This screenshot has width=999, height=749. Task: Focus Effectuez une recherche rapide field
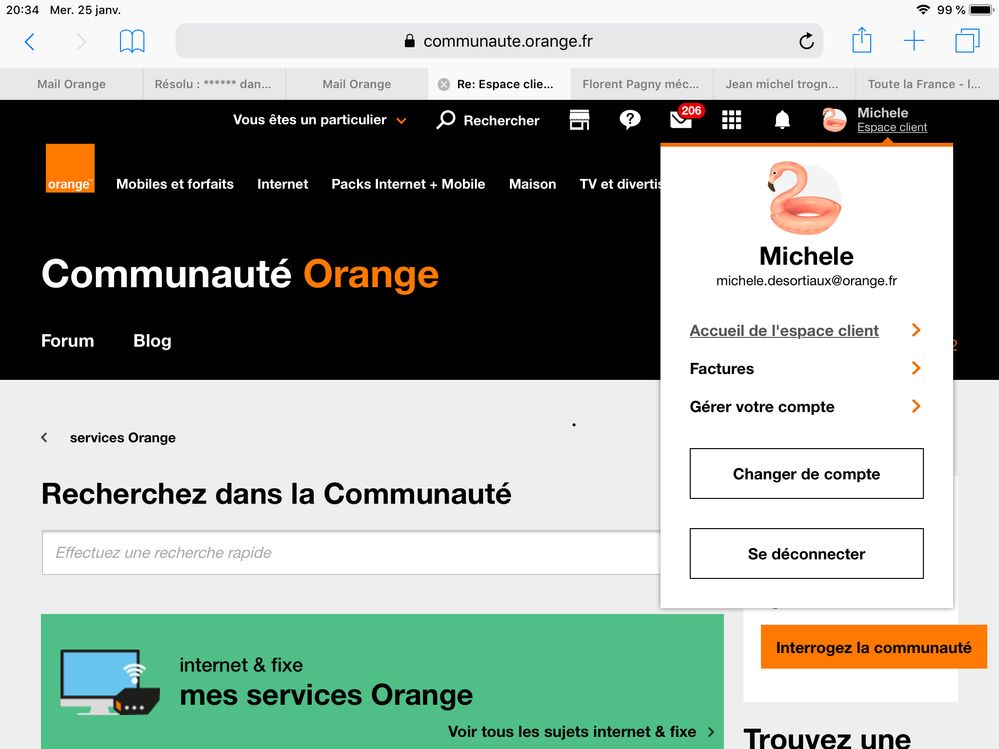tap(350, 553)
